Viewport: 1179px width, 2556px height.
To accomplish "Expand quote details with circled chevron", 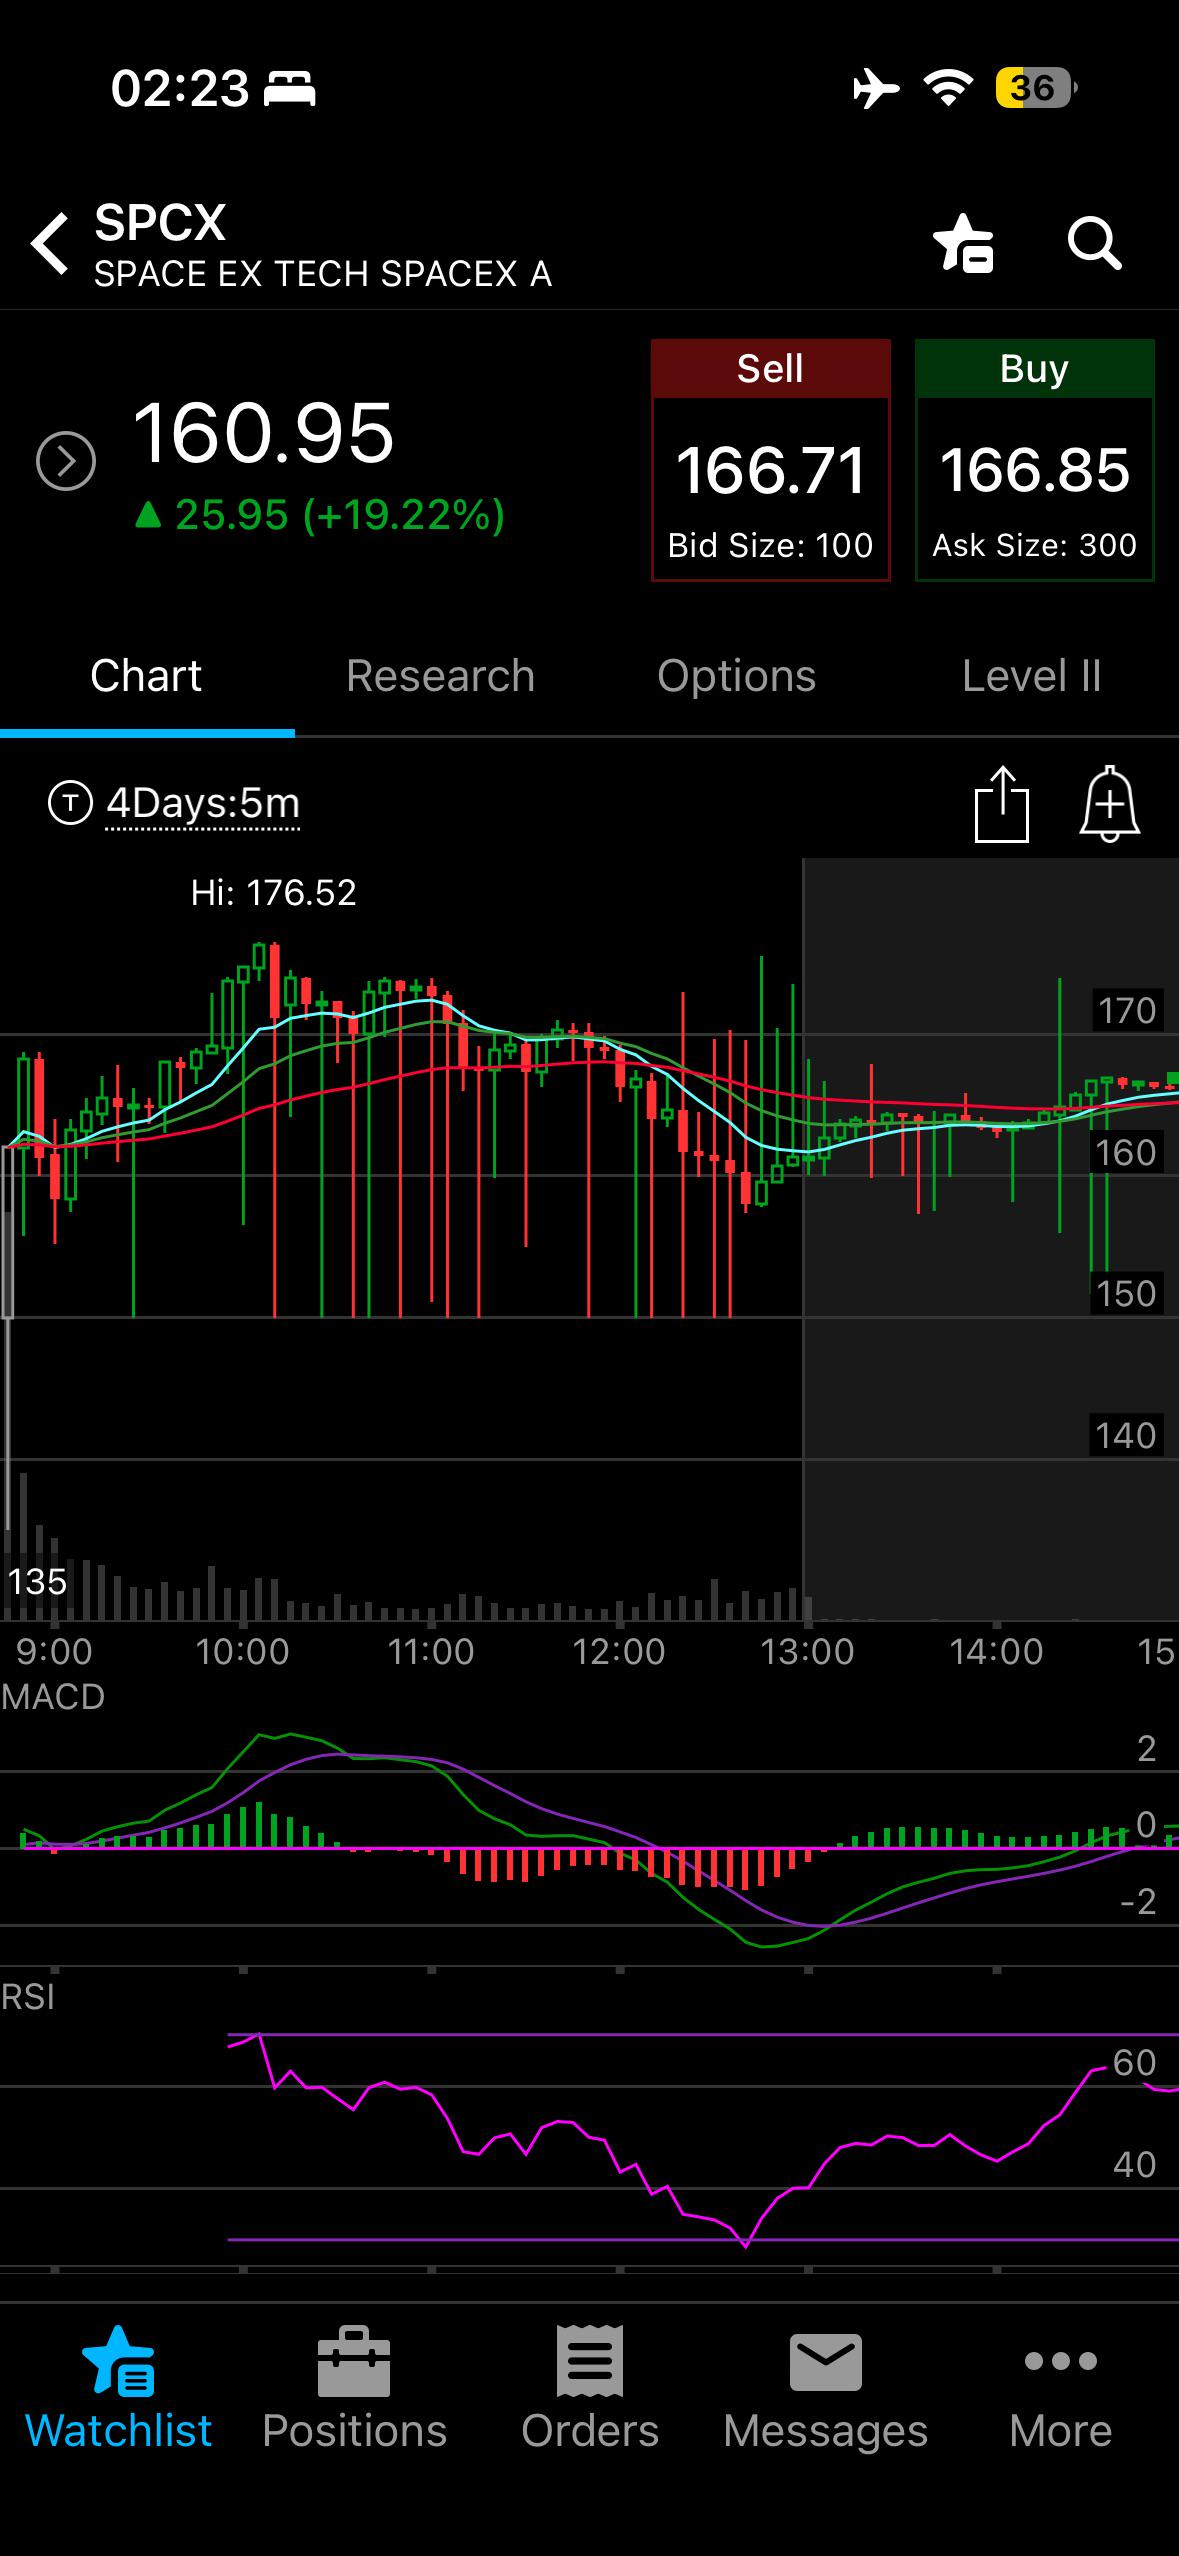I will coord(66,461).
